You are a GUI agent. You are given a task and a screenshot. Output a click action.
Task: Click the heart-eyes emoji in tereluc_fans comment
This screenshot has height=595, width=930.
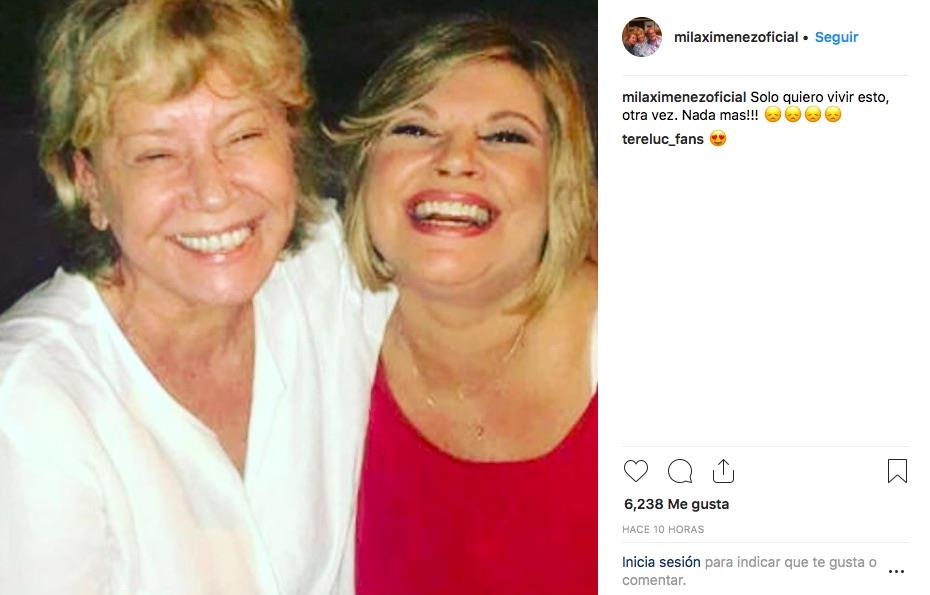(717, 139)
